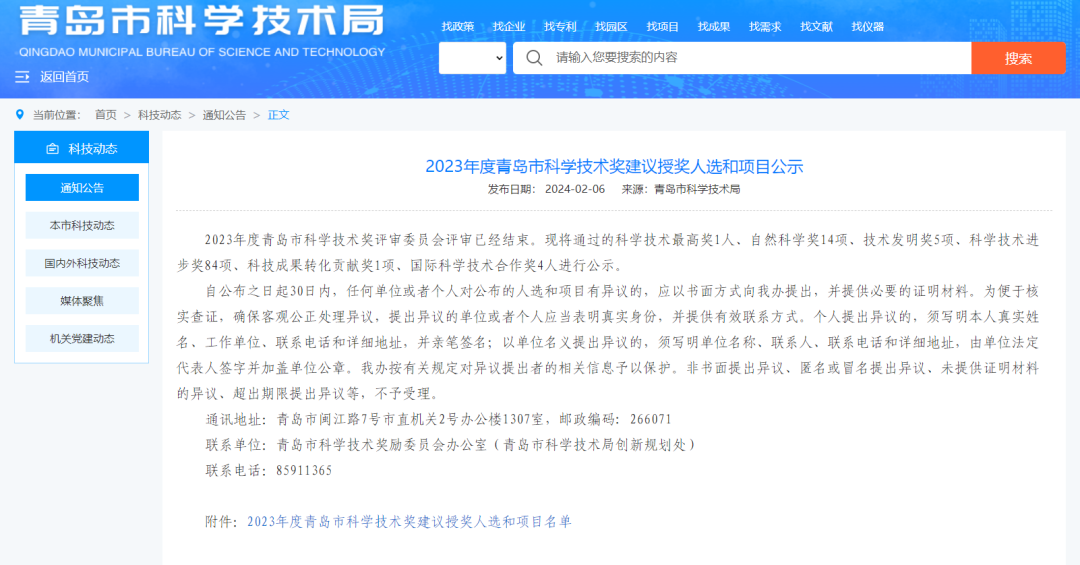Open attachment 2023年度青岛市科学技术奖建议授奖人选和项目名单

(x=409, y=522)
